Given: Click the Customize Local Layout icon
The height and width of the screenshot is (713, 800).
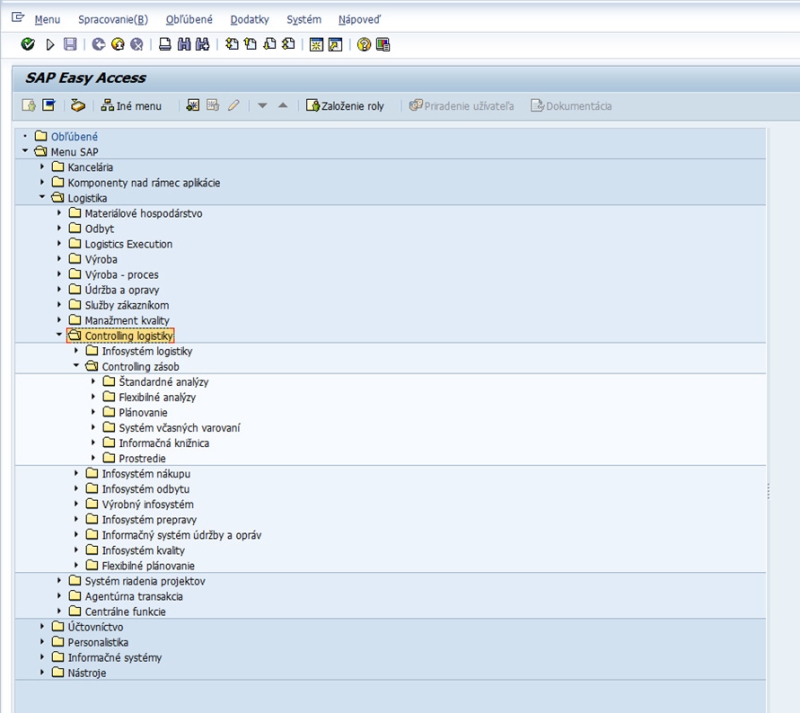Looking at the screenshot, I should 383,44.
